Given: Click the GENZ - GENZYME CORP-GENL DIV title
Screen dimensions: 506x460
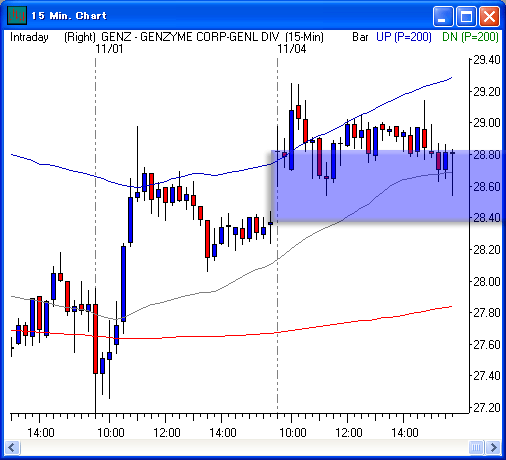Looking at the screenshot, I should pyautogui.click(x=190, y=37).
